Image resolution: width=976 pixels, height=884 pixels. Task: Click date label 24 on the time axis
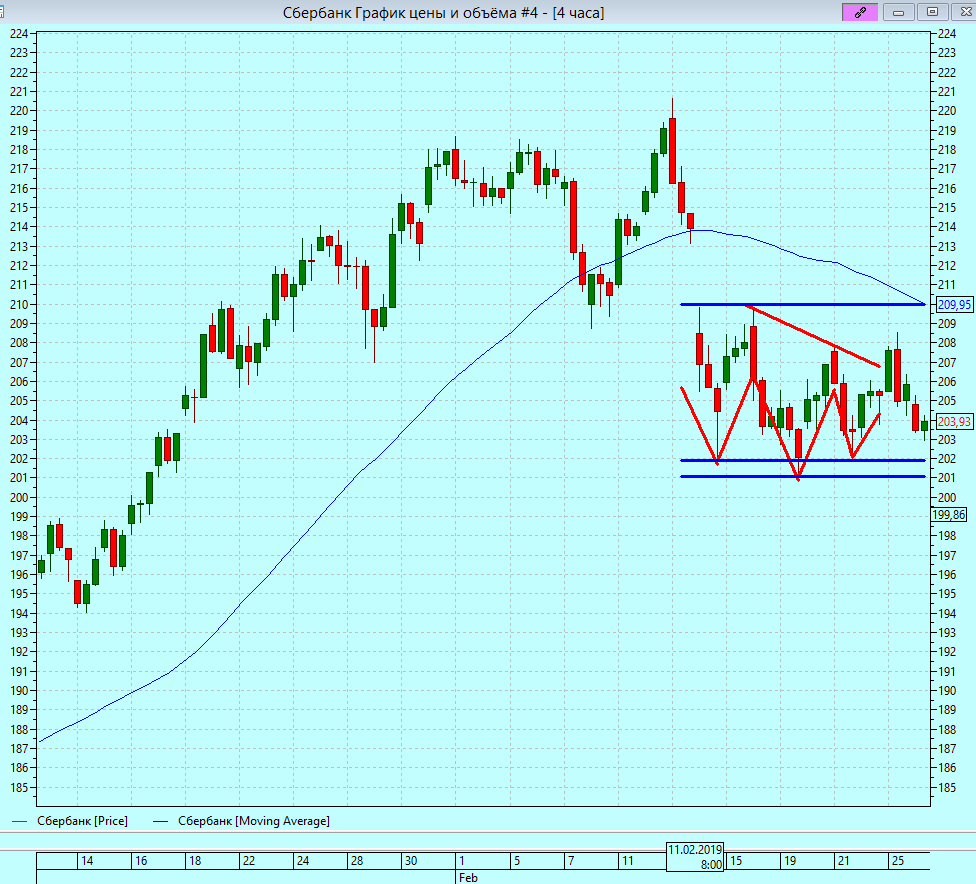pyautogui.click(x=303, y=861)
